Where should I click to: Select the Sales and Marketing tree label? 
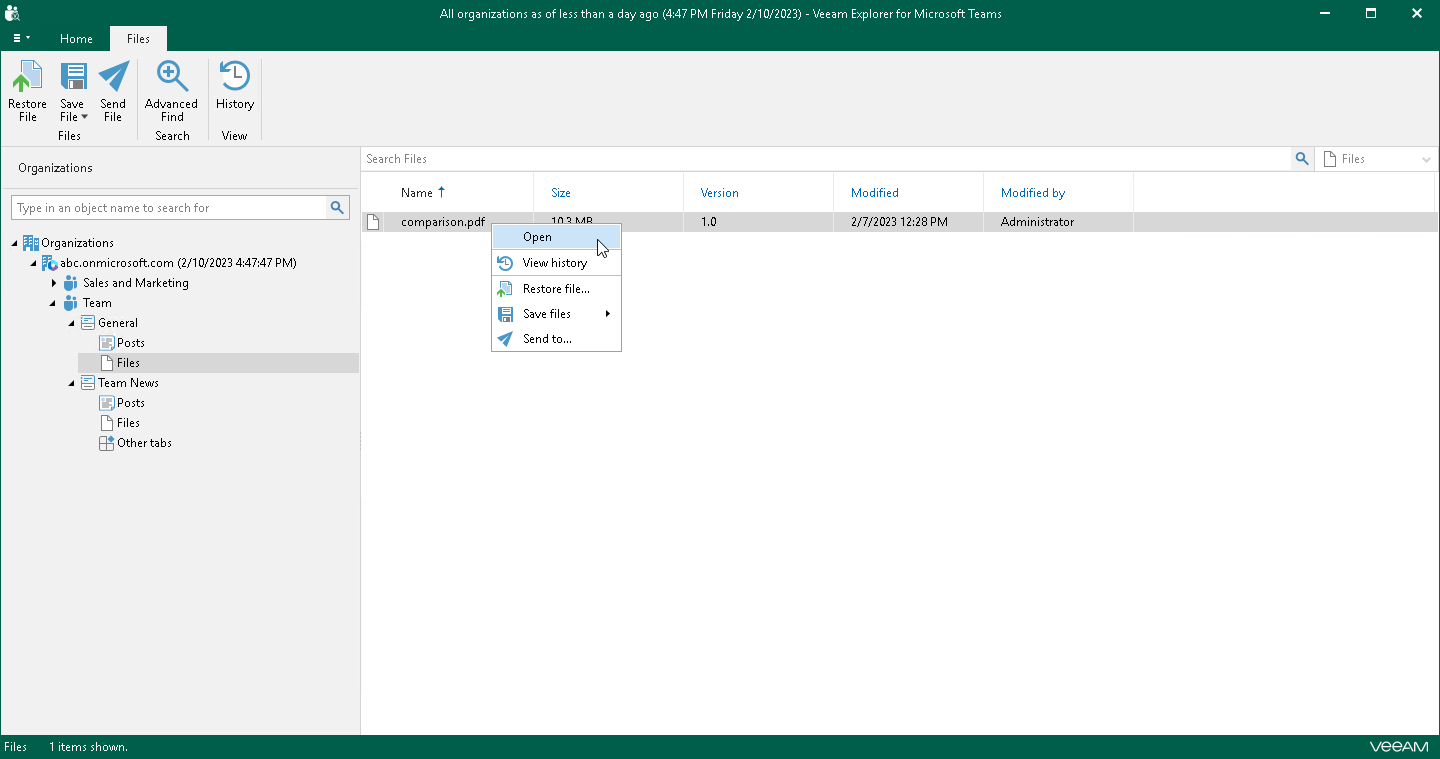[136, 283]
